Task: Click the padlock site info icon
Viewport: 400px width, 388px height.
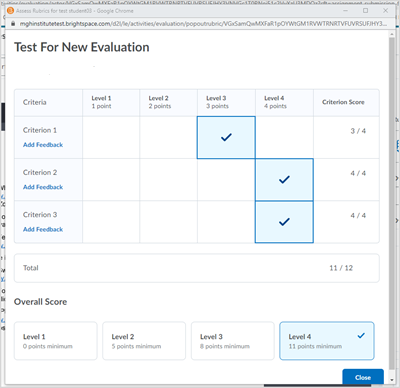Action: 13,24
